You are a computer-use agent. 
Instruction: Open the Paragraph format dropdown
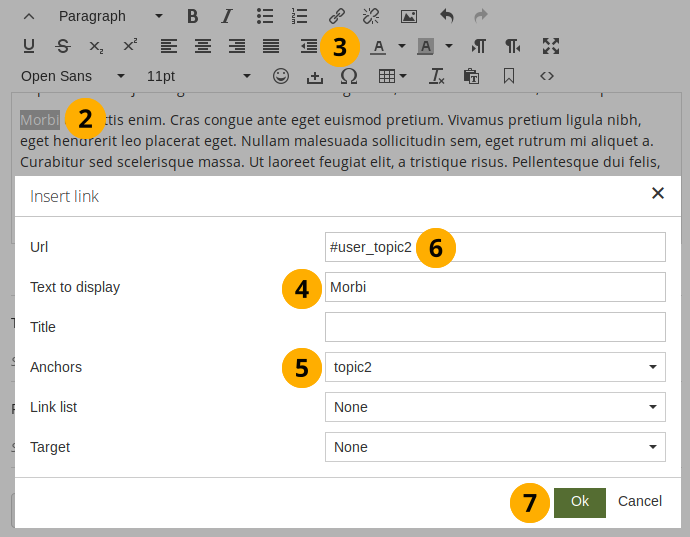click(110, 16)
